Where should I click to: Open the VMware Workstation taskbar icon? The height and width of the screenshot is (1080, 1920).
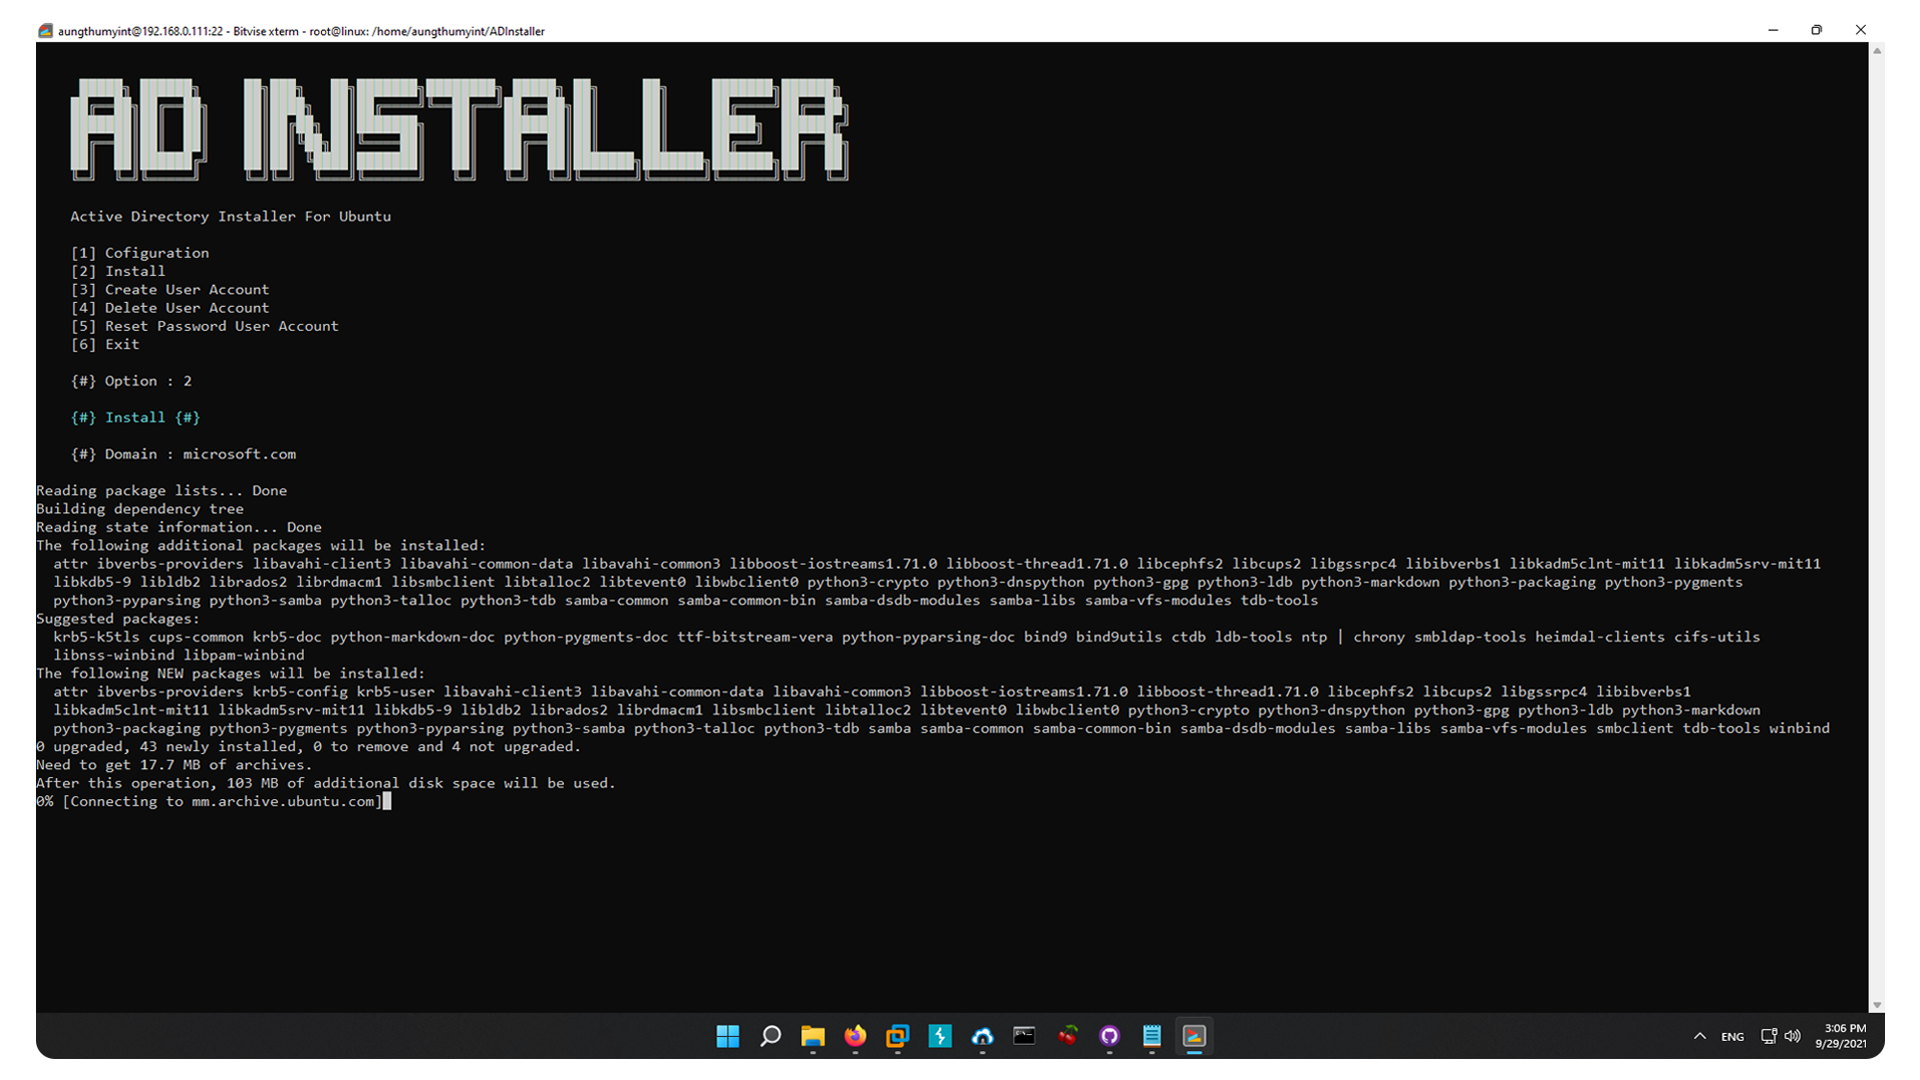(x=897, y=1036)
